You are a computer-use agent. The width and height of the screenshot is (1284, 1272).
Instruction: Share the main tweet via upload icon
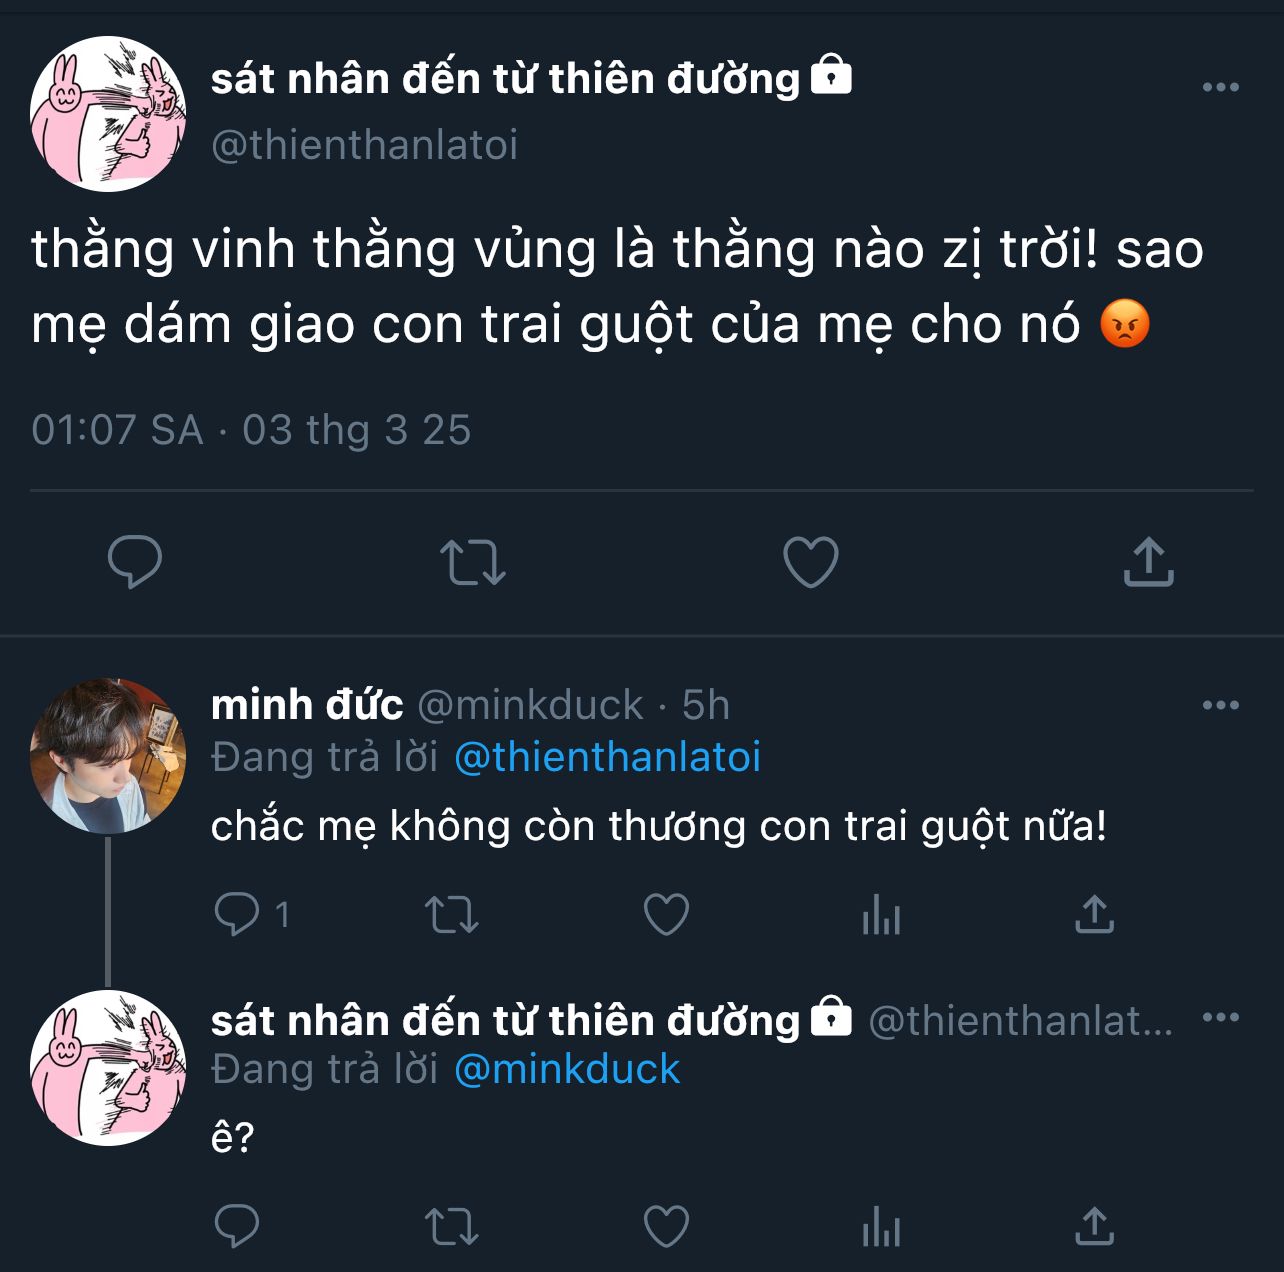point(1148,561)
